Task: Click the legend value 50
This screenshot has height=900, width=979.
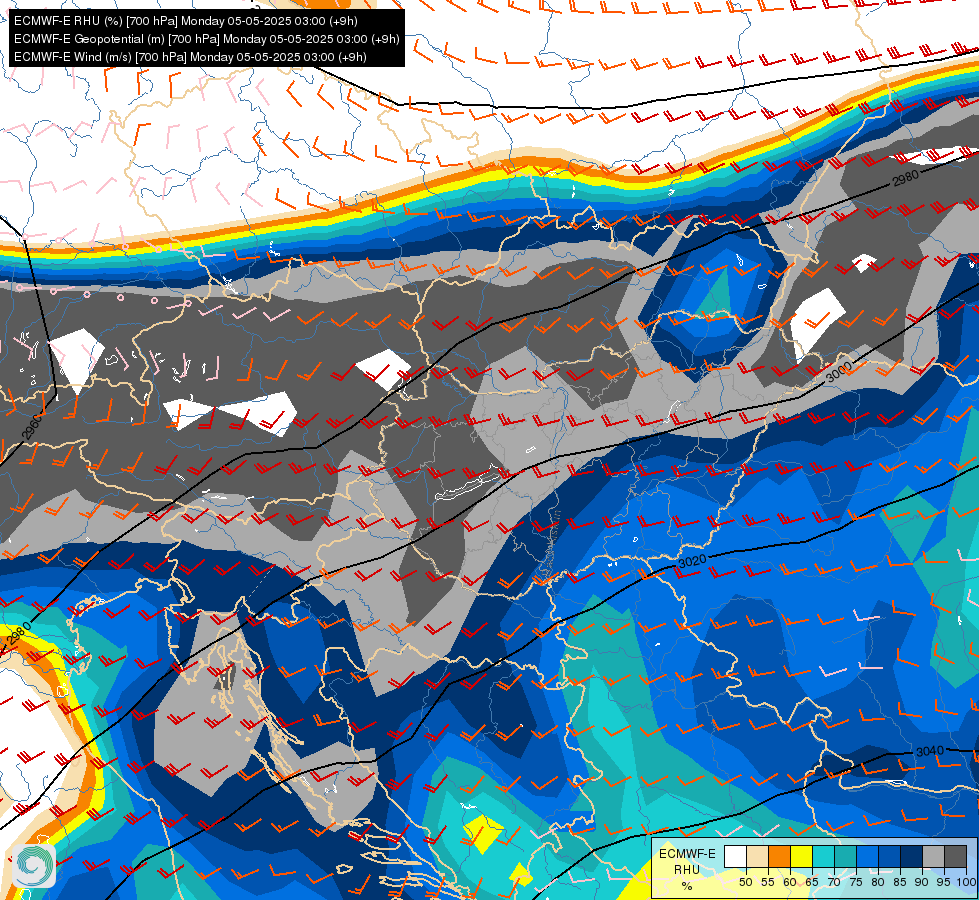Action: point(745,882)
